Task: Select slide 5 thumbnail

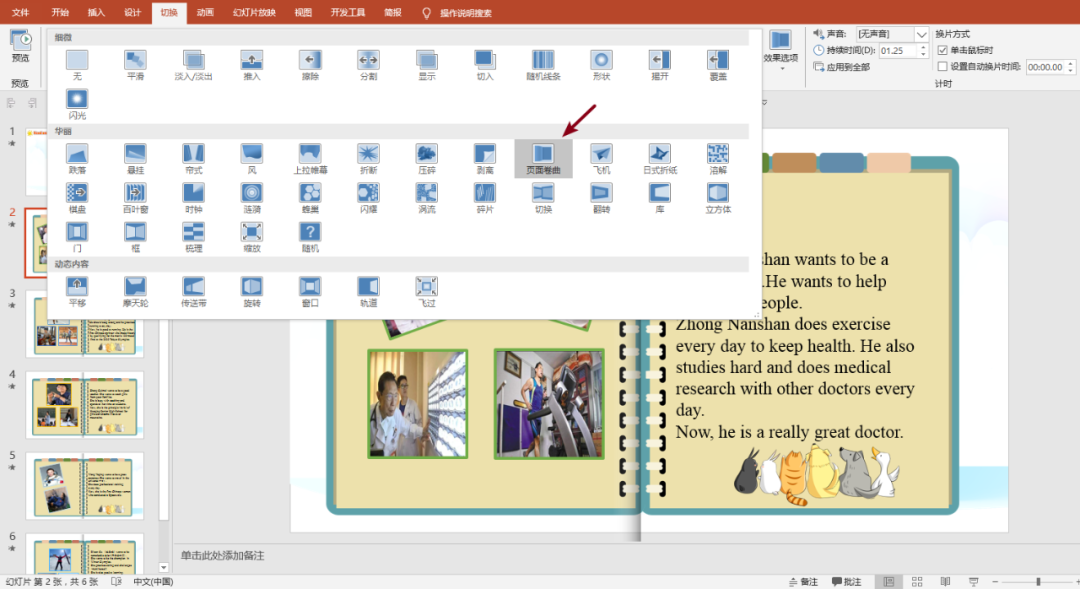Action: (85, 486)
